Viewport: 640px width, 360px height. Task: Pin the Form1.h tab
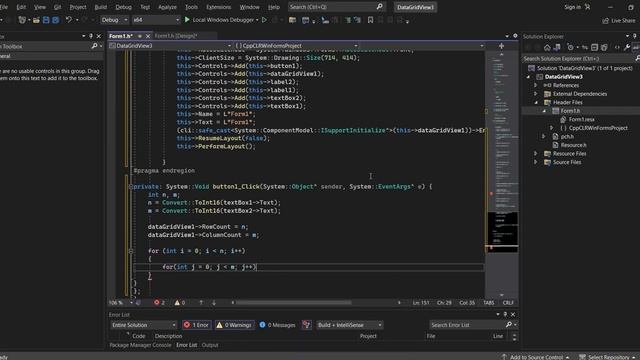tap(140, 36)
